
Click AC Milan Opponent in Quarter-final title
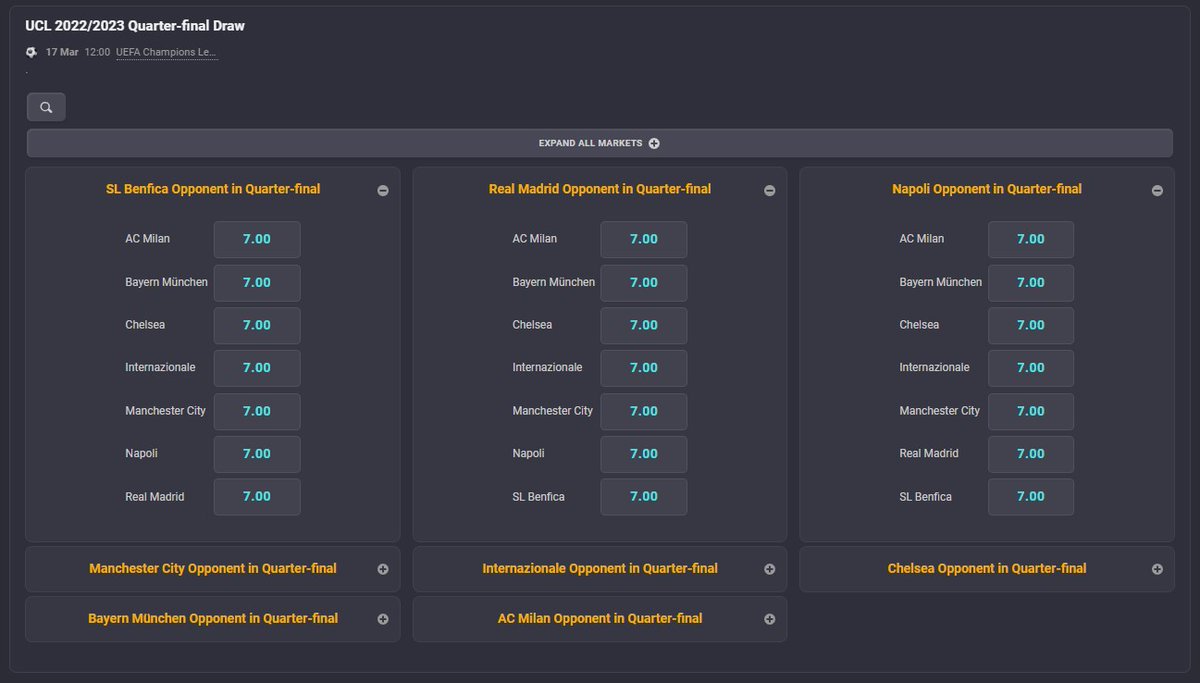point(600,618)
